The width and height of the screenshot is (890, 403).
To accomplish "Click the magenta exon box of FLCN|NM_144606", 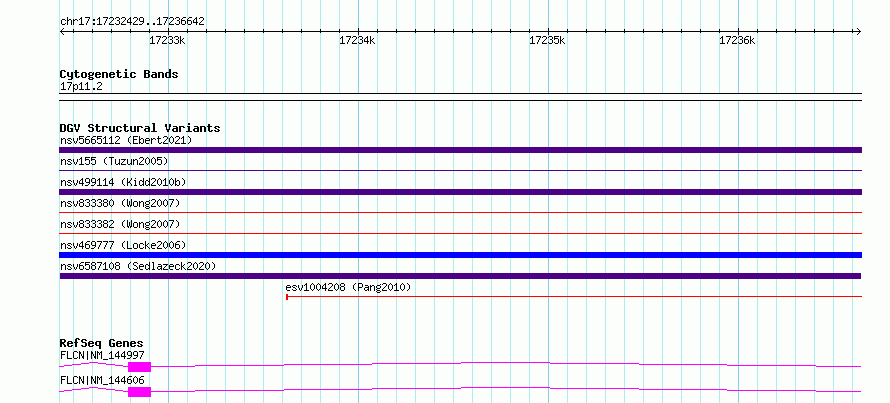I will [140, 392].
